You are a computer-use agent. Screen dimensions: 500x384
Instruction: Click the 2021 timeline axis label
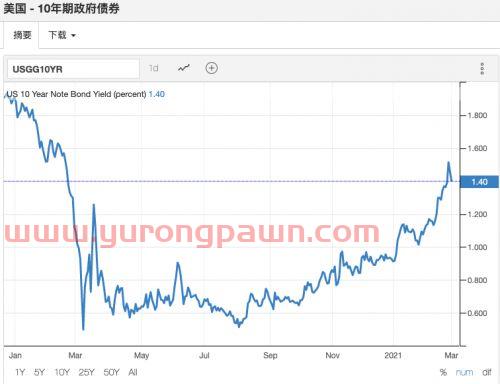click(x=393, y=355)
